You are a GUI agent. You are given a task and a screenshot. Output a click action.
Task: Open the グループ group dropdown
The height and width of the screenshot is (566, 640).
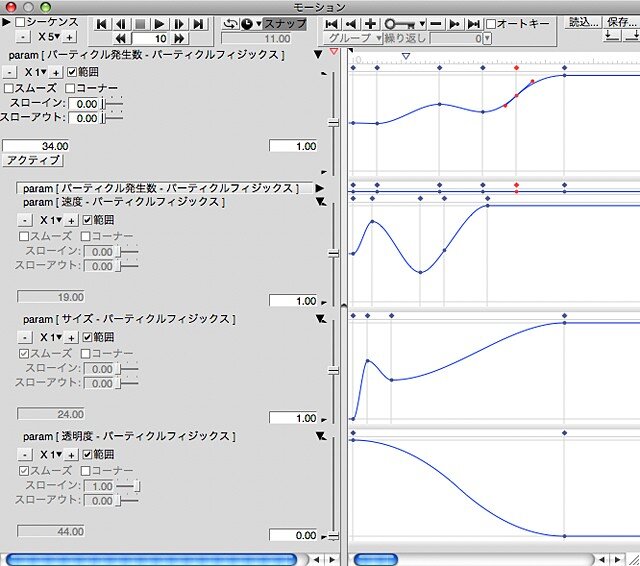(353, 39)
